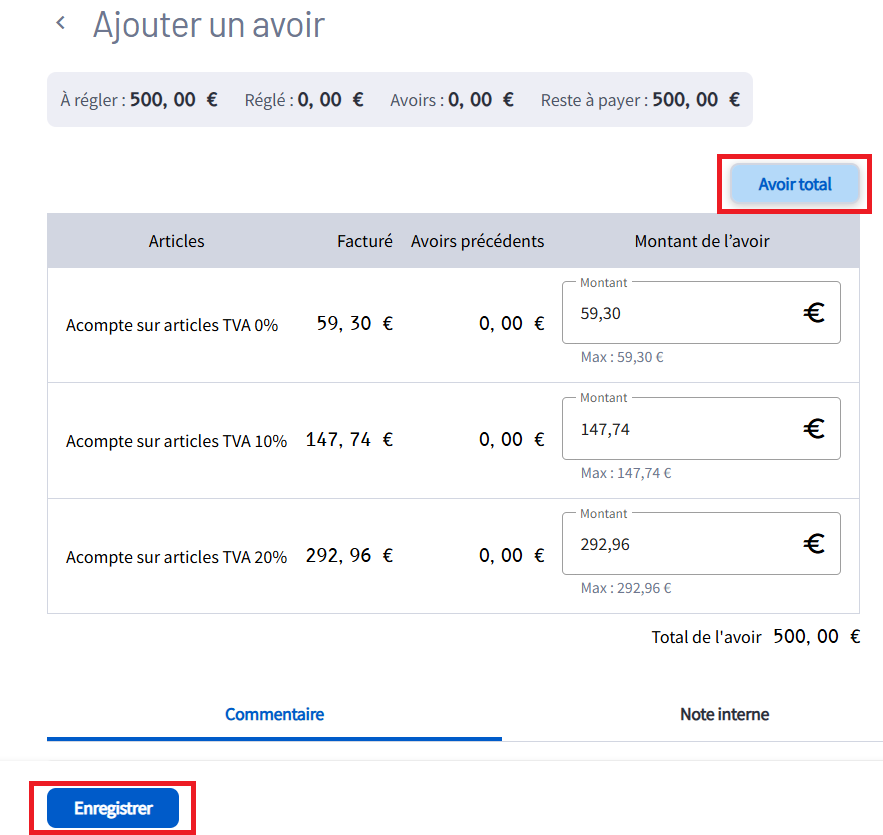Save the credit note with Enregistrer
Image resolution: width=883 pixels, height=835 pixels.
click(112, 808)
